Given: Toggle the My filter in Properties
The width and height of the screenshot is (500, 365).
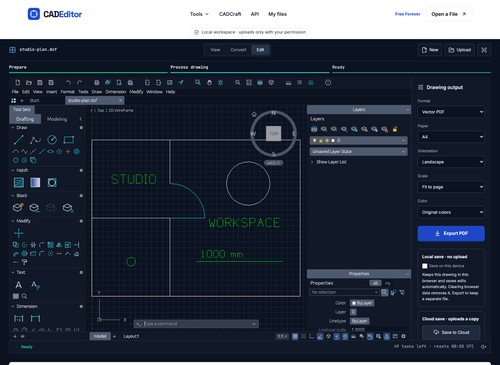Looking at the screenshot, I should click(x=388, y=283).
